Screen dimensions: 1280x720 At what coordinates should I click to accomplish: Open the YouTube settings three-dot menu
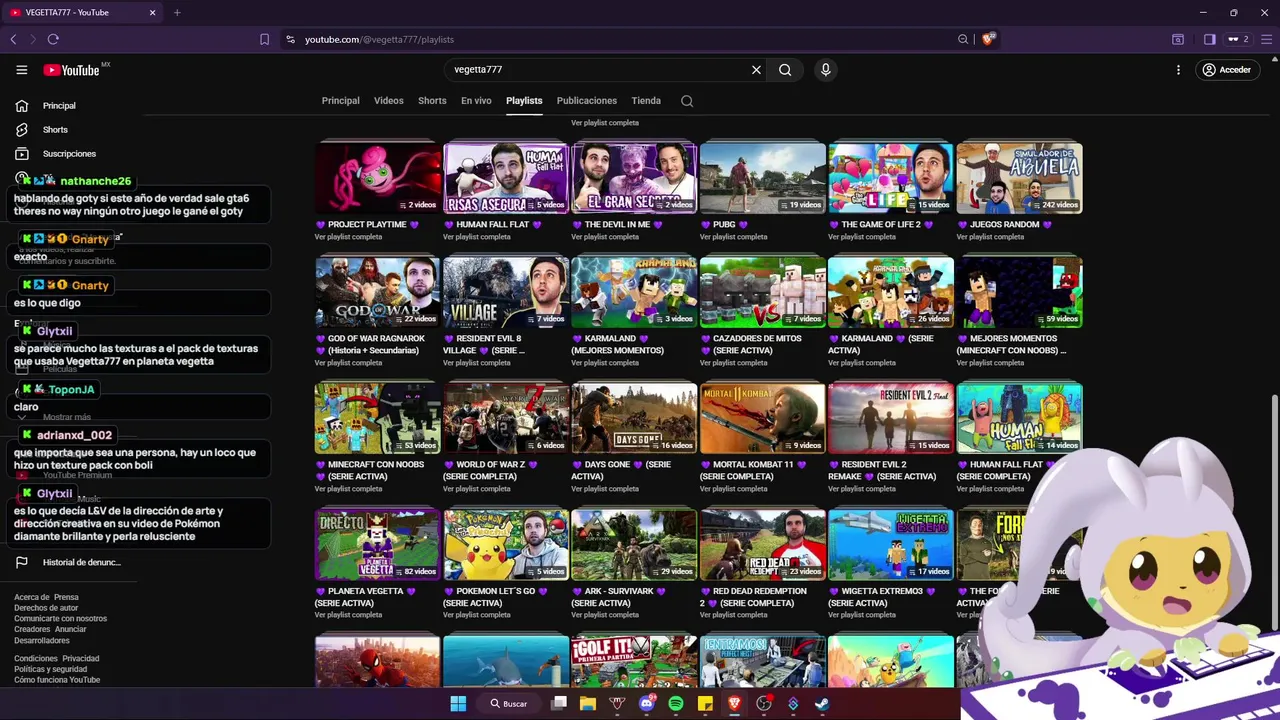[1178, 70]
